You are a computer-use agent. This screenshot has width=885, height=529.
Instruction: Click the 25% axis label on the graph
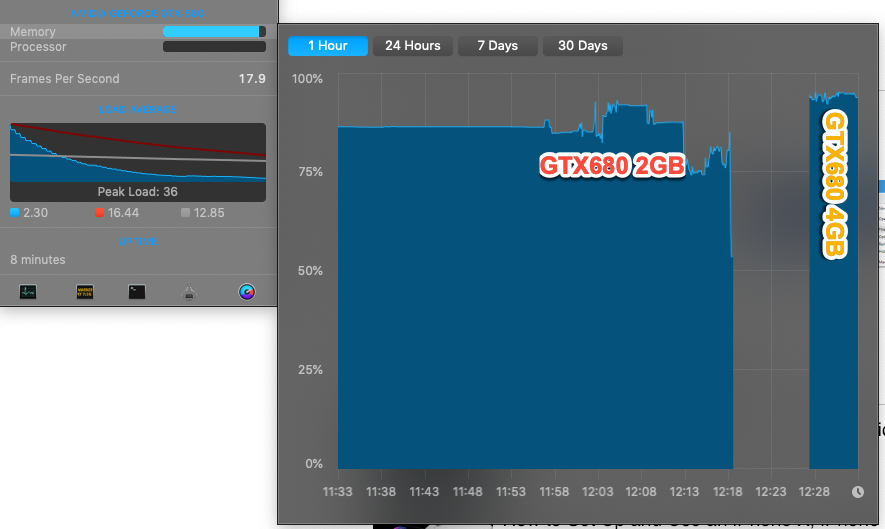pyautogui.click(x=310, y=370)
